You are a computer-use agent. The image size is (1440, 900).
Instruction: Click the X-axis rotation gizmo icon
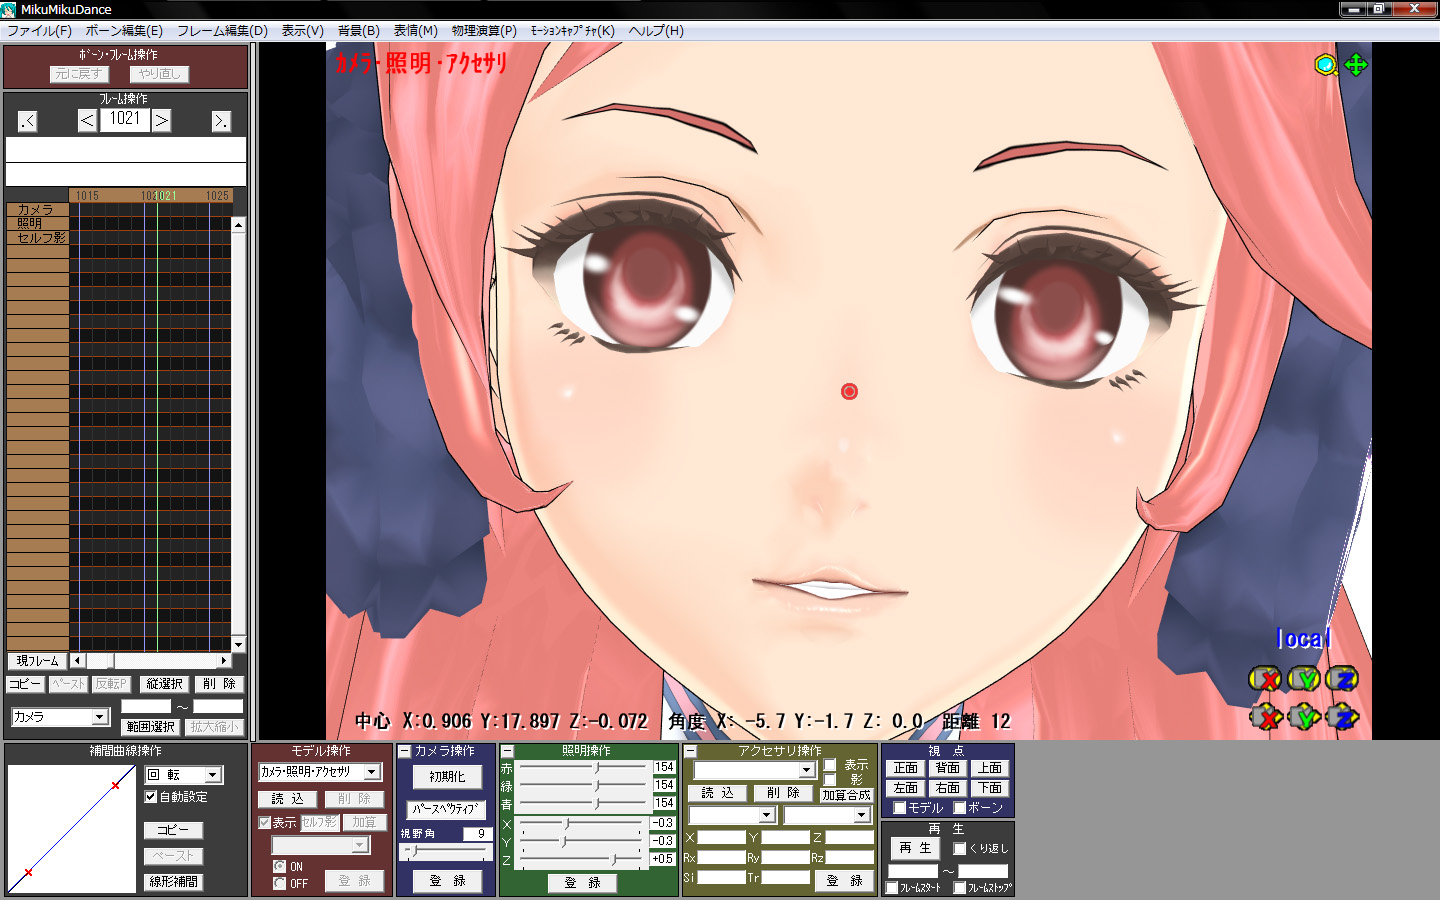coord(1265,679)
